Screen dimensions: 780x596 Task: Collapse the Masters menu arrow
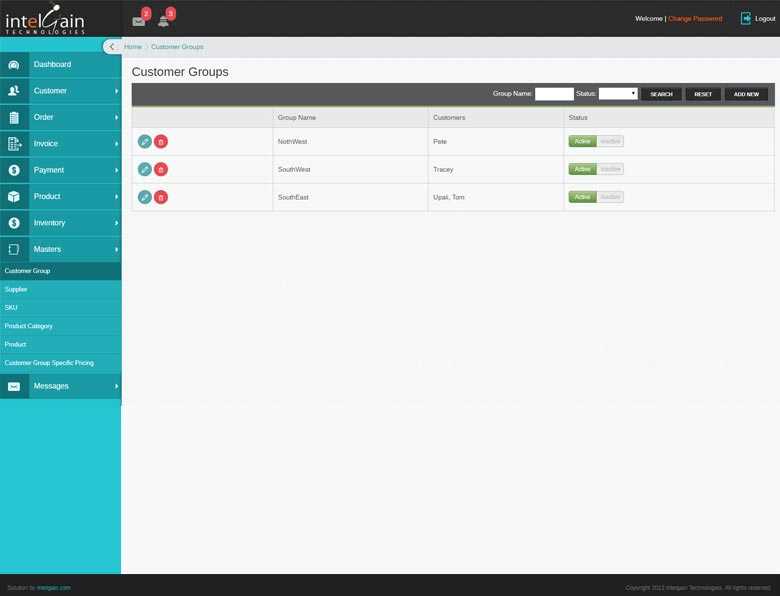(x=116, y=249)
